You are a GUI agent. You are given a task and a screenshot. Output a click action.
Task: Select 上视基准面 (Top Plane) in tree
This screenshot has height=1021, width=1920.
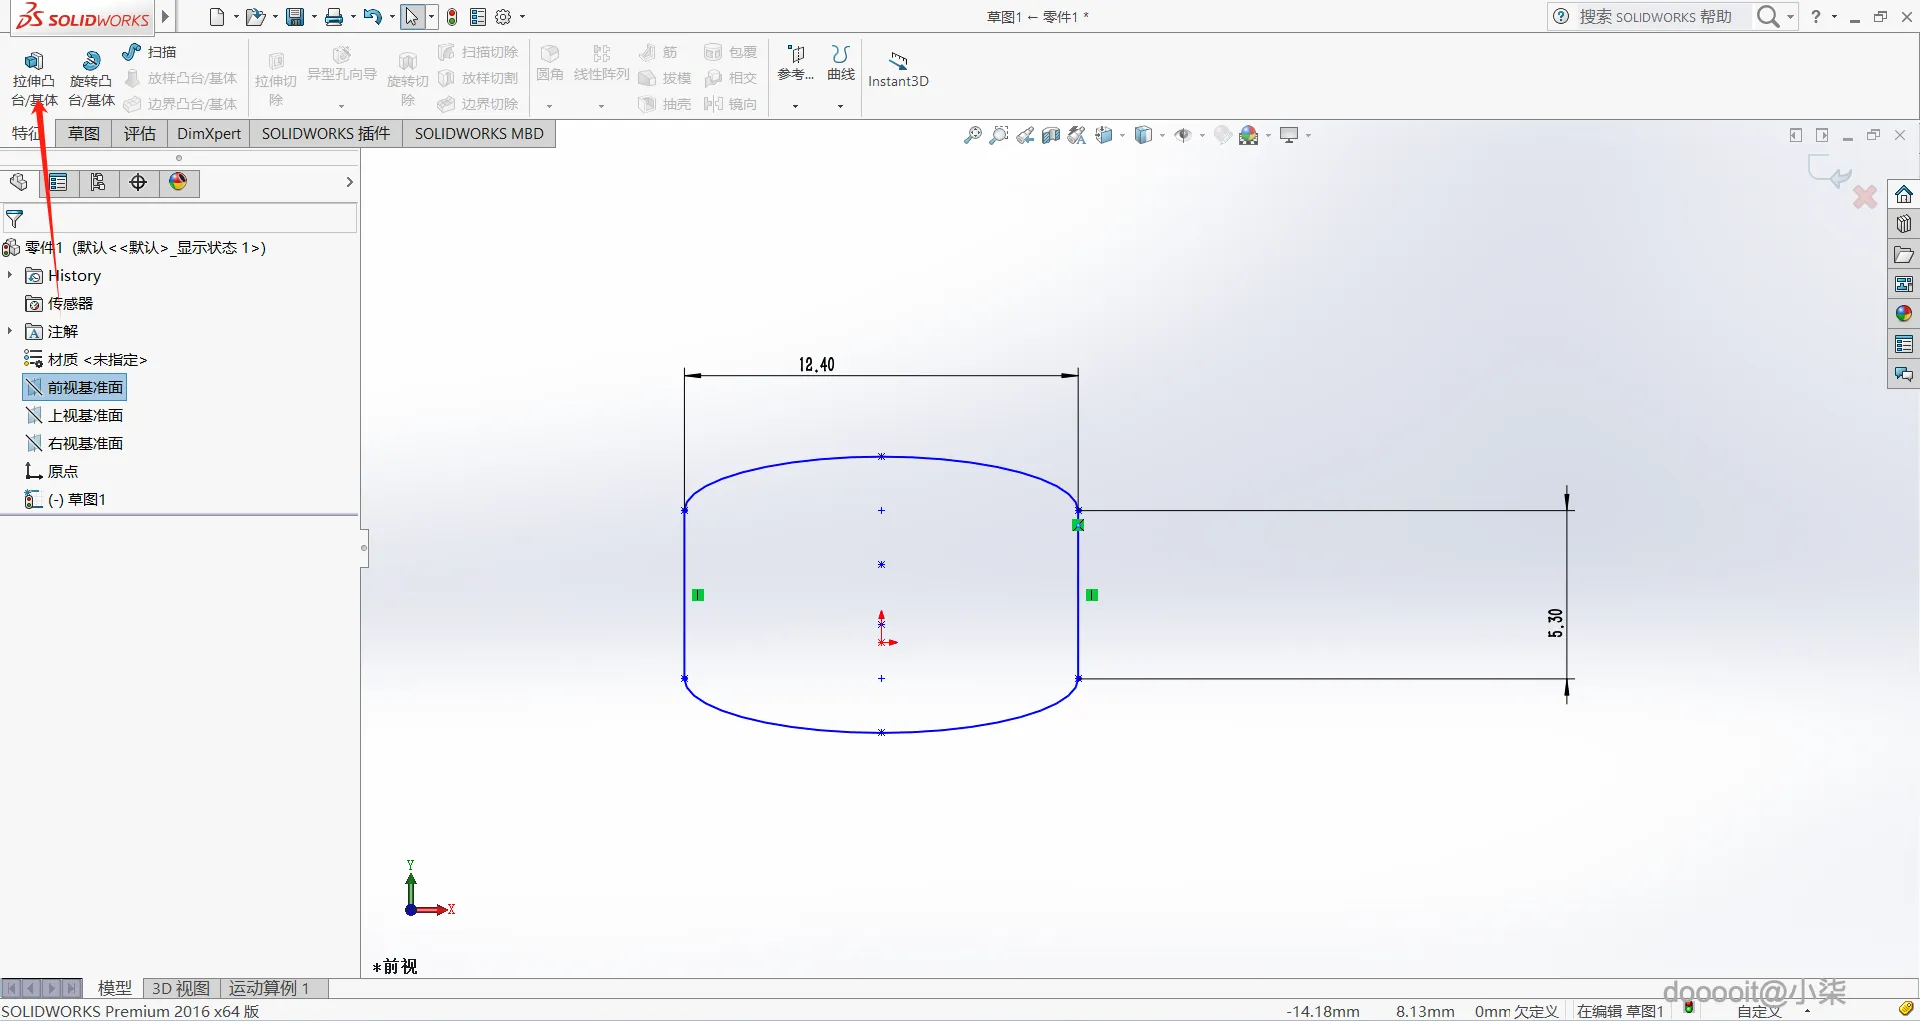click(x=75, y=415)
